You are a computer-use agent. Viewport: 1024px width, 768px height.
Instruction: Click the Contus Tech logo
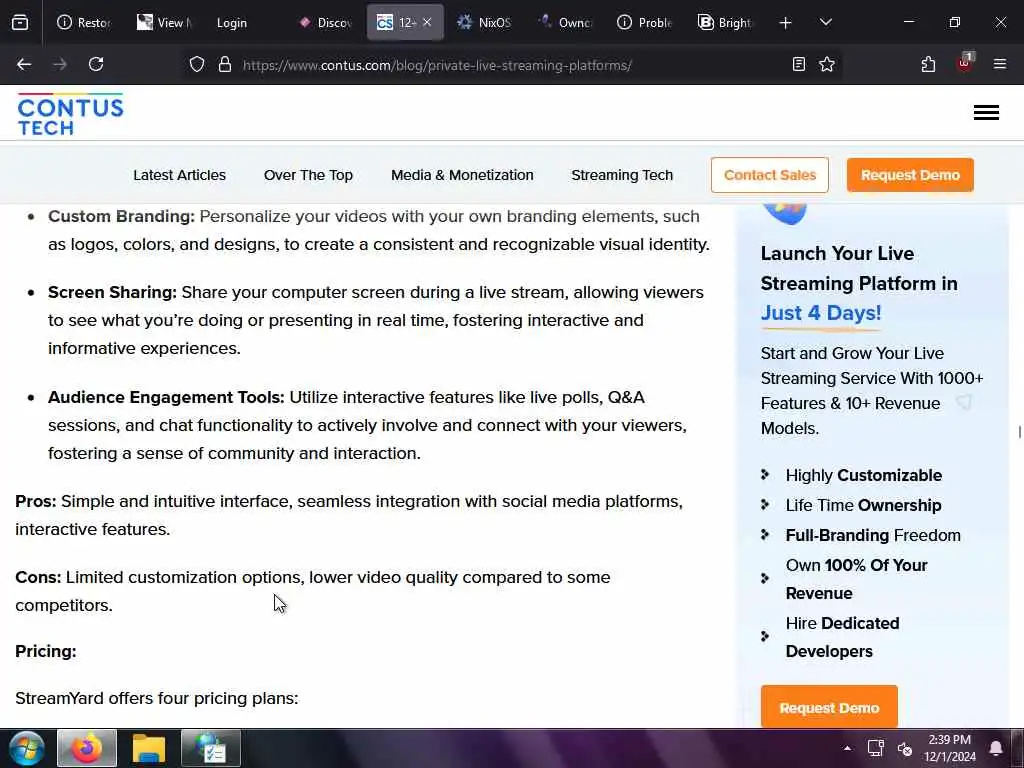(71, 114)
